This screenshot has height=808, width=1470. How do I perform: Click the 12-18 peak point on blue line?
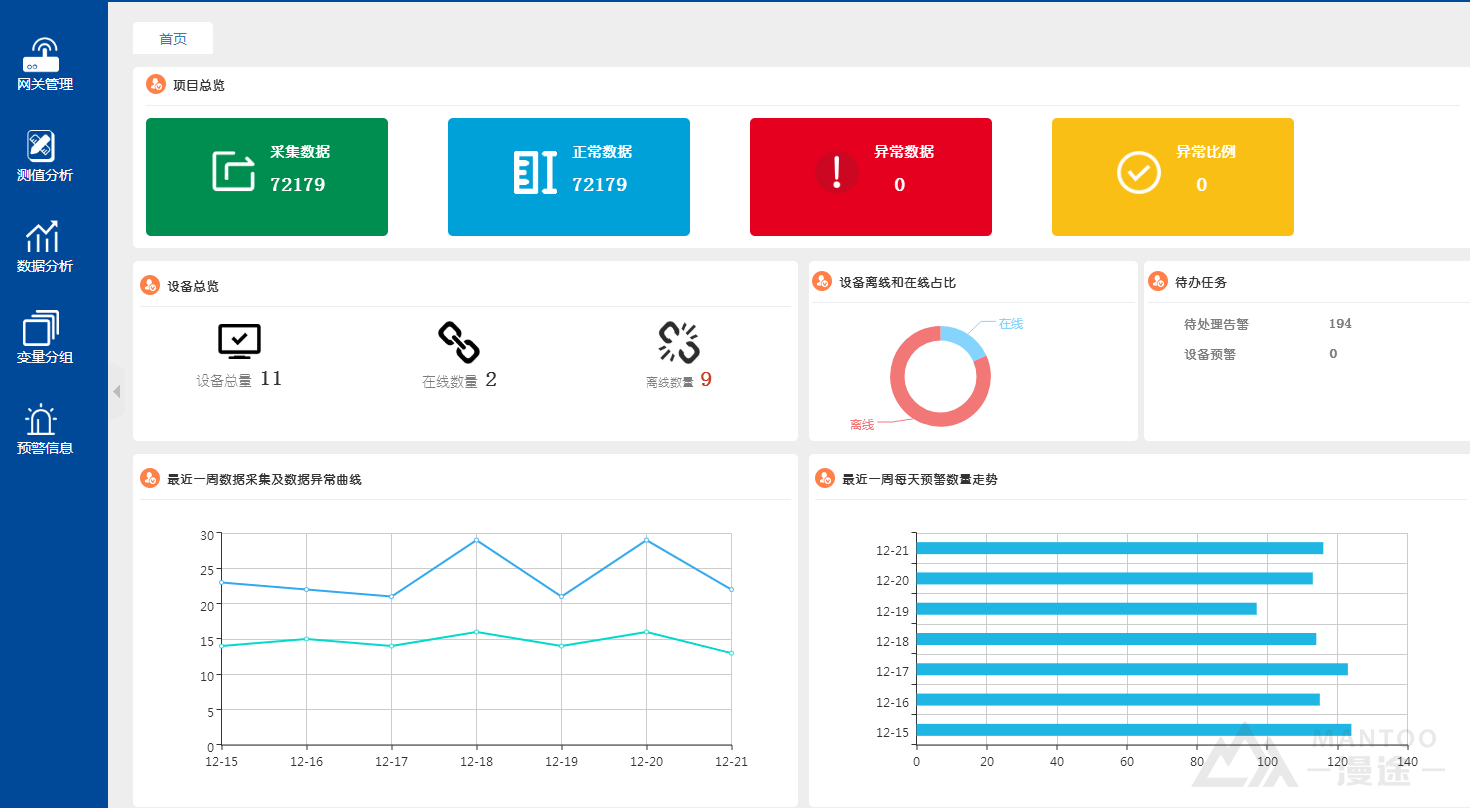pyautogui.click(x=476, y=540)
